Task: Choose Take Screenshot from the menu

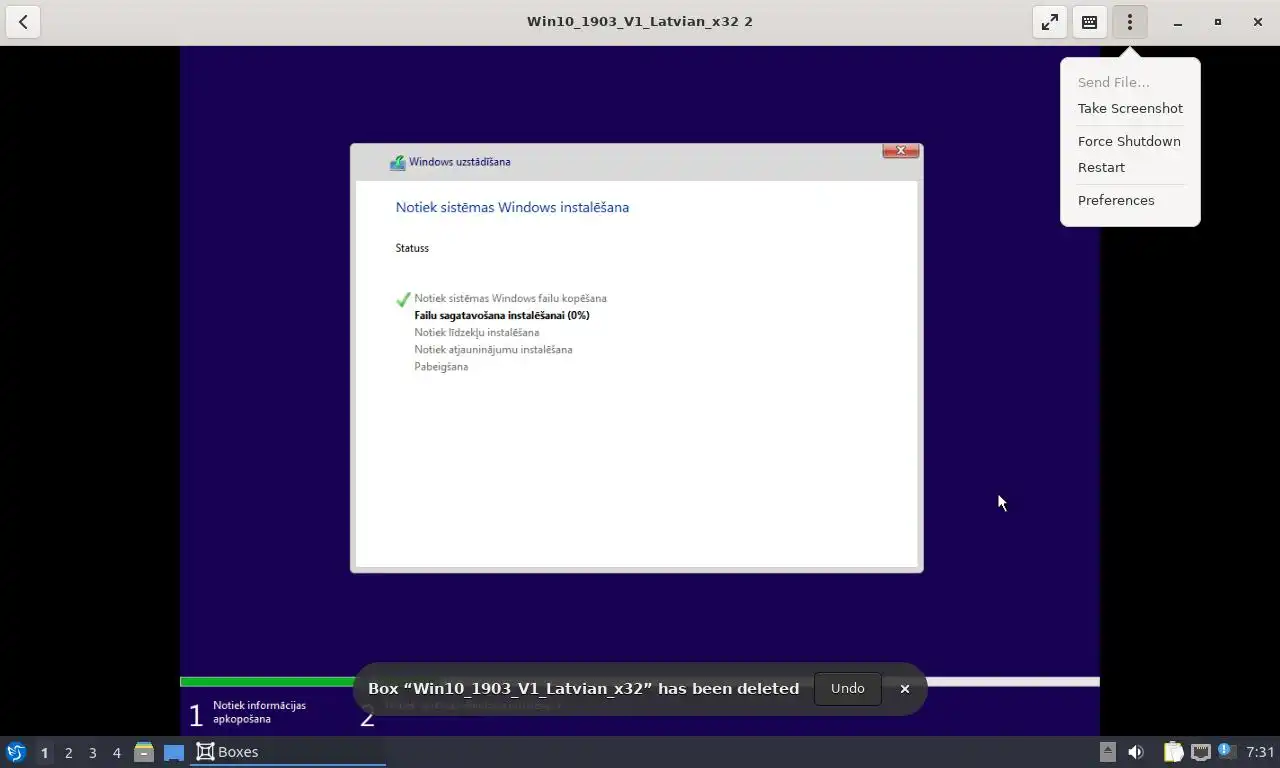Action: point(1130,108)
